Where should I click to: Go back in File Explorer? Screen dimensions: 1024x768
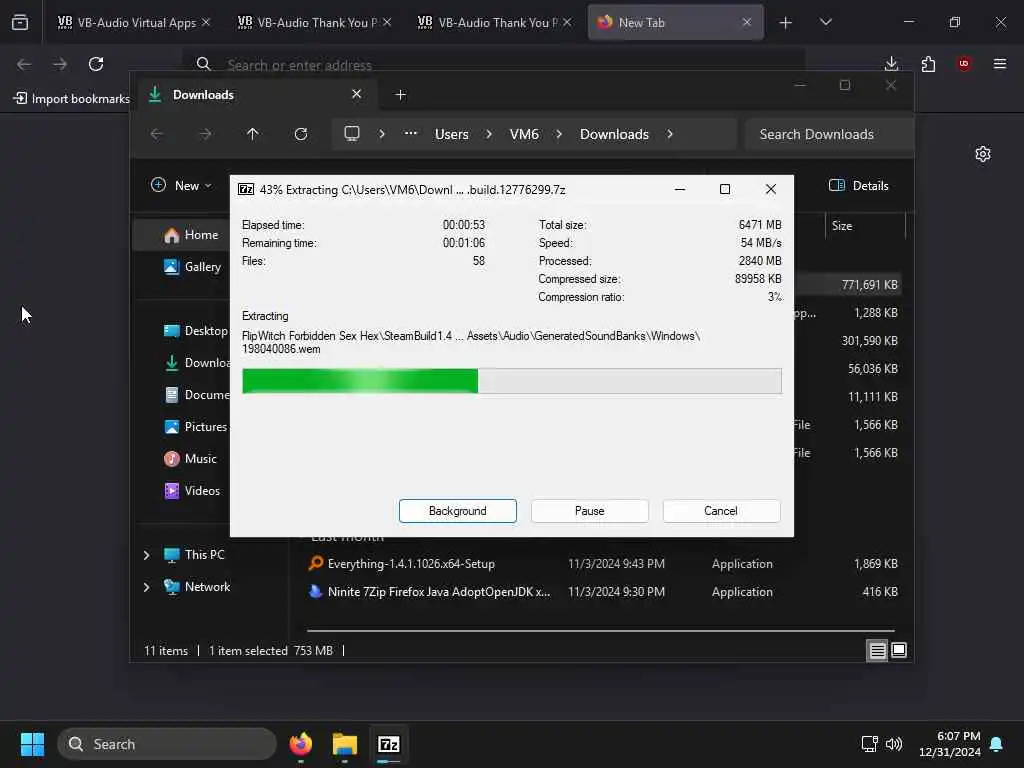157,134
